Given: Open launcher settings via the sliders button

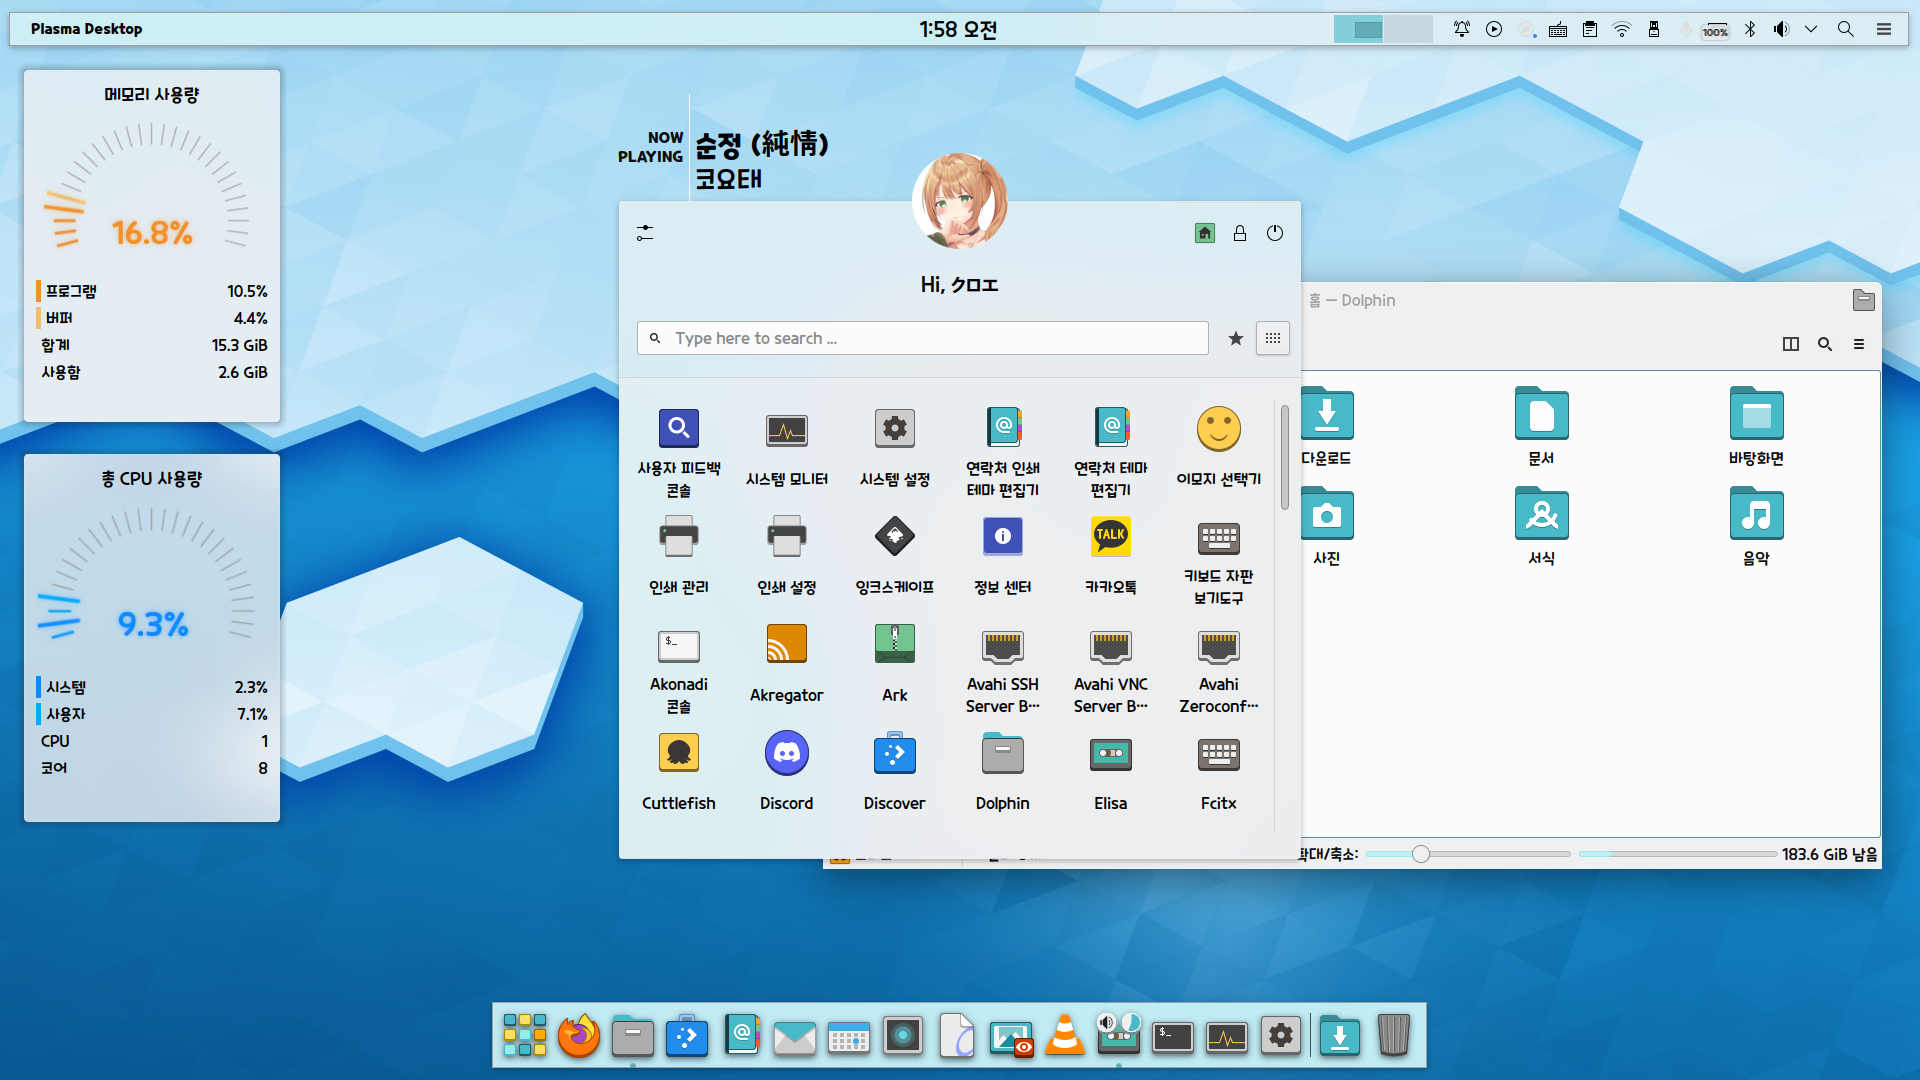Looking at the screenshot, I should pyautogui.click(x=645, y=233).
